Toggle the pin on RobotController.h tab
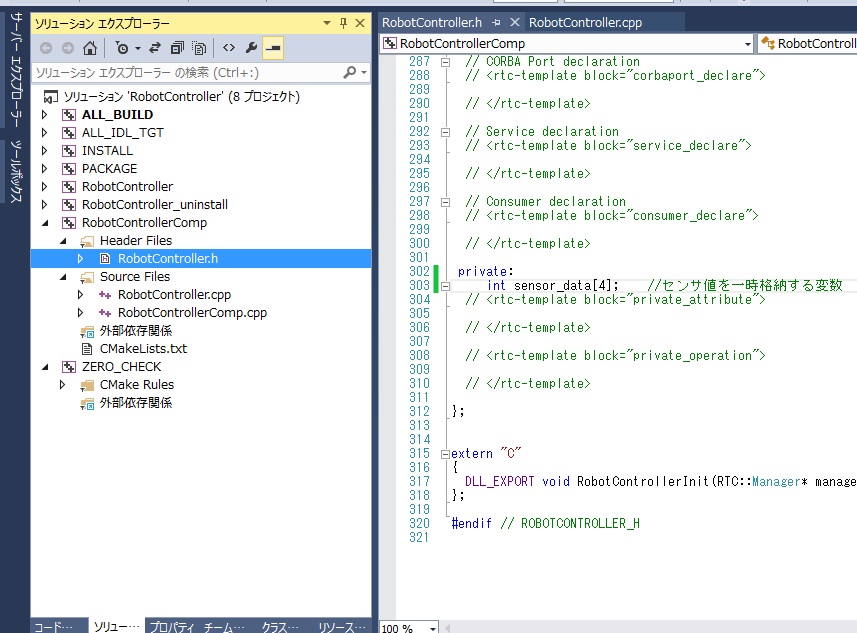This screenshot has width=857, height=633. click(x=496, y=22)
